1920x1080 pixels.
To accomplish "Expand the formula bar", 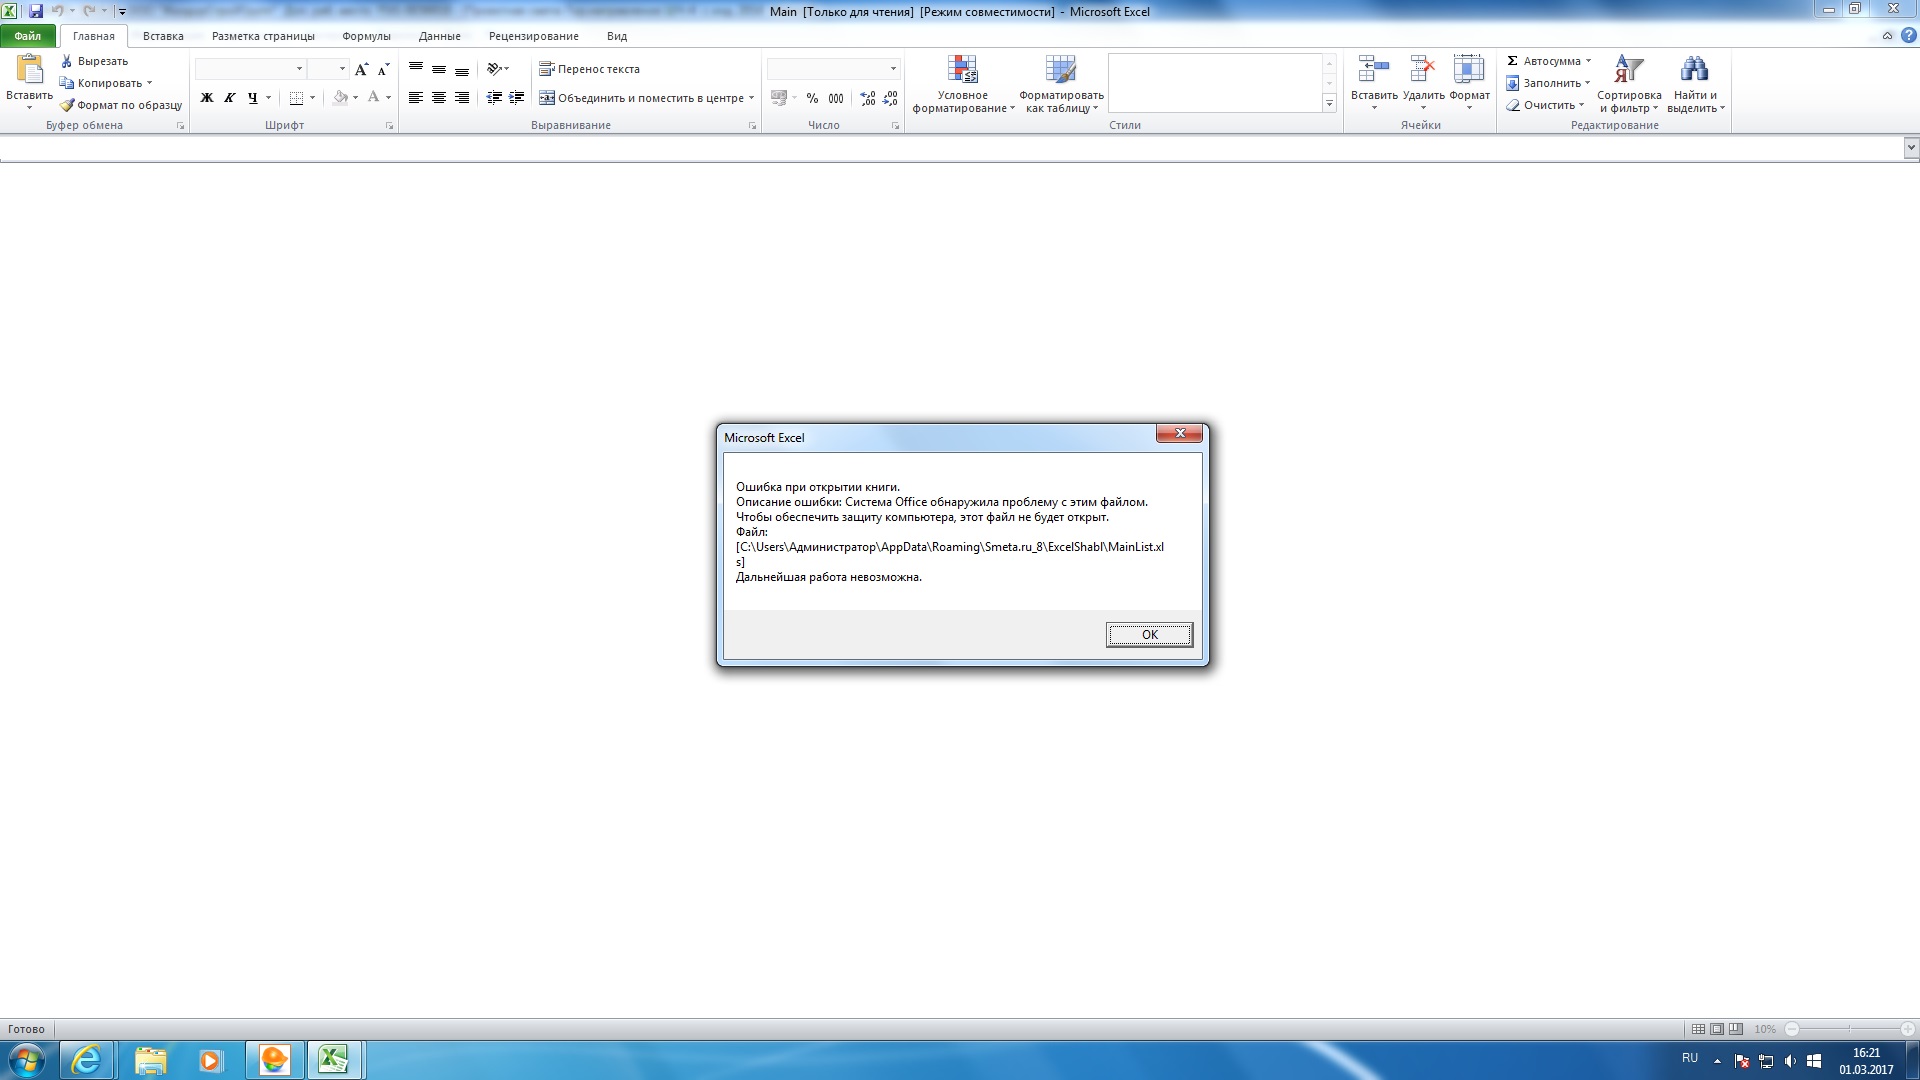I will click(1911, 148).
